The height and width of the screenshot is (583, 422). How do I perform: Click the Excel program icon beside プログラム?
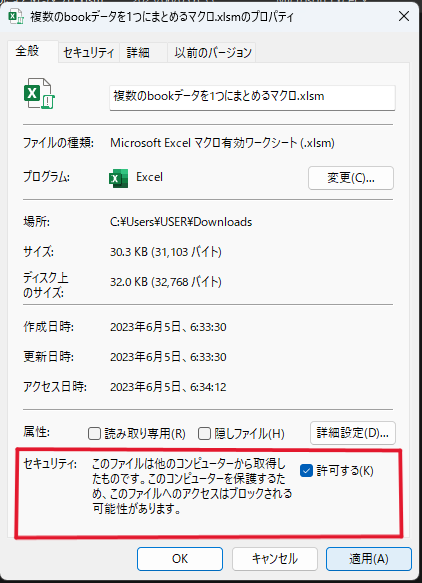pyautogui.click(x=118, y=178)
